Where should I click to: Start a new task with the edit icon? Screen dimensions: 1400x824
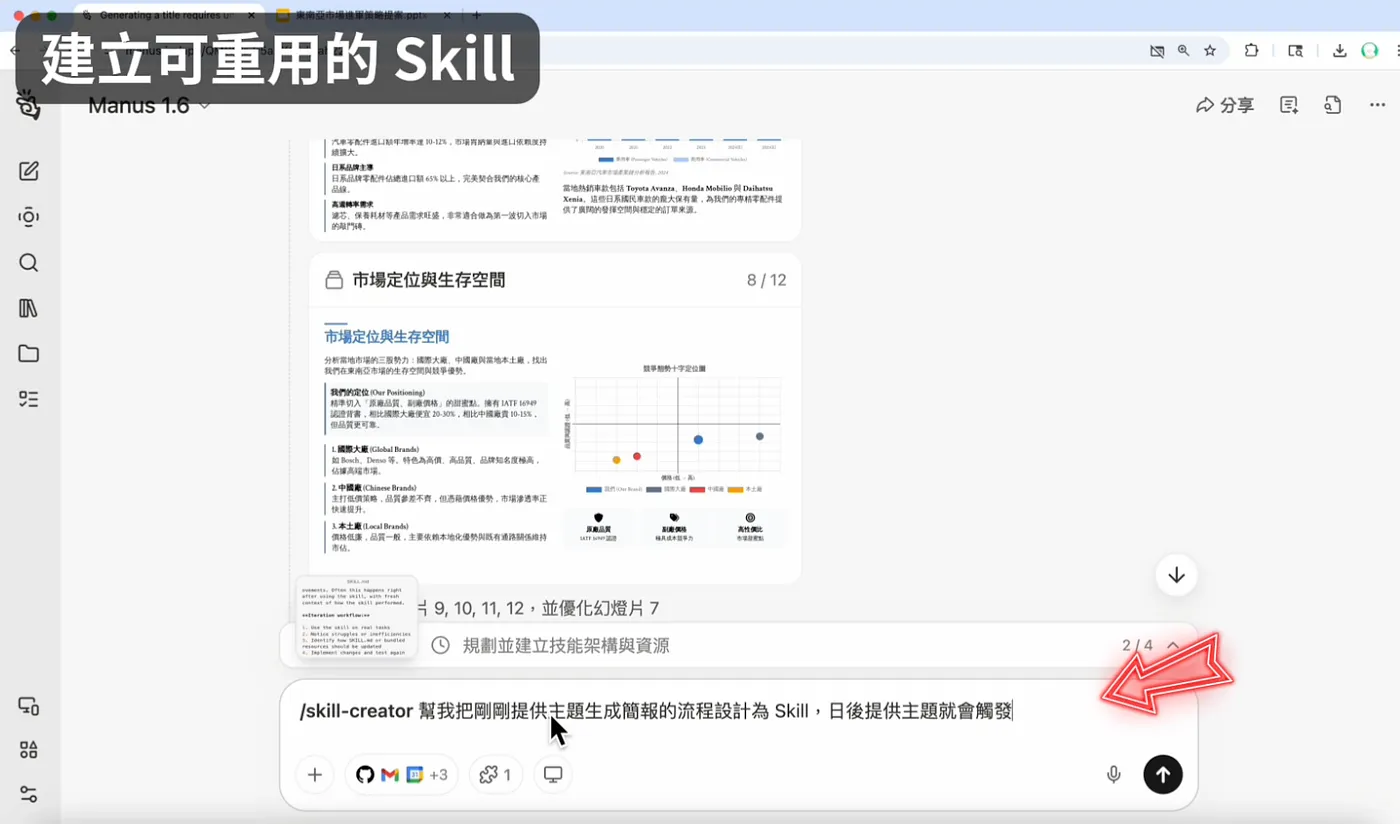click(29, 171)
